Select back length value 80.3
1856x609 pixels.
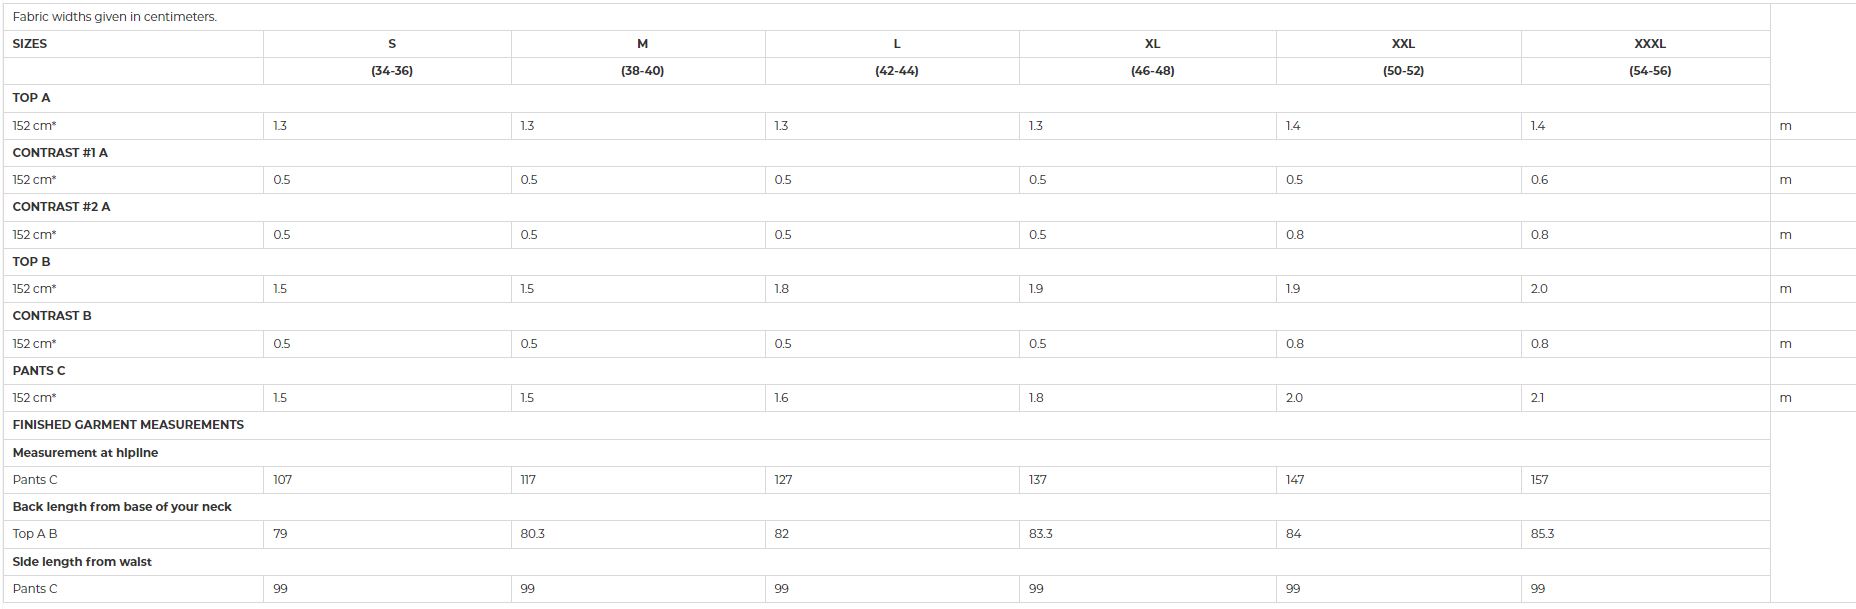pyautogui.click(x=532, y=534)
